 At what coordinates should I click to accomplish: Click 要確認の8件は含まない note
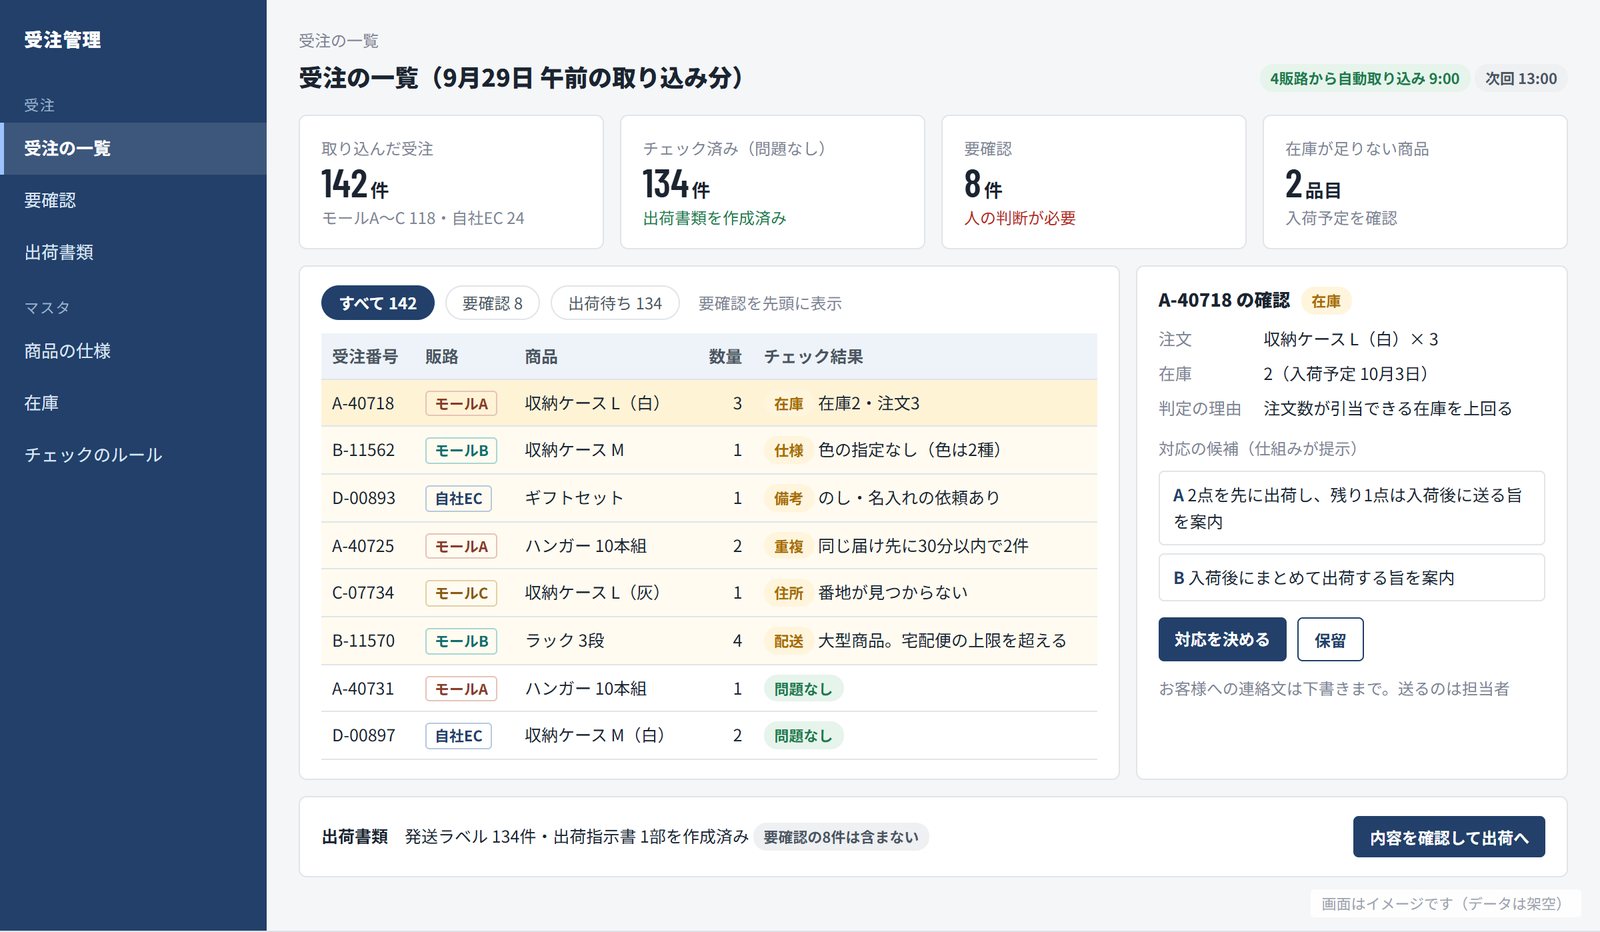(x=841, y=837)
